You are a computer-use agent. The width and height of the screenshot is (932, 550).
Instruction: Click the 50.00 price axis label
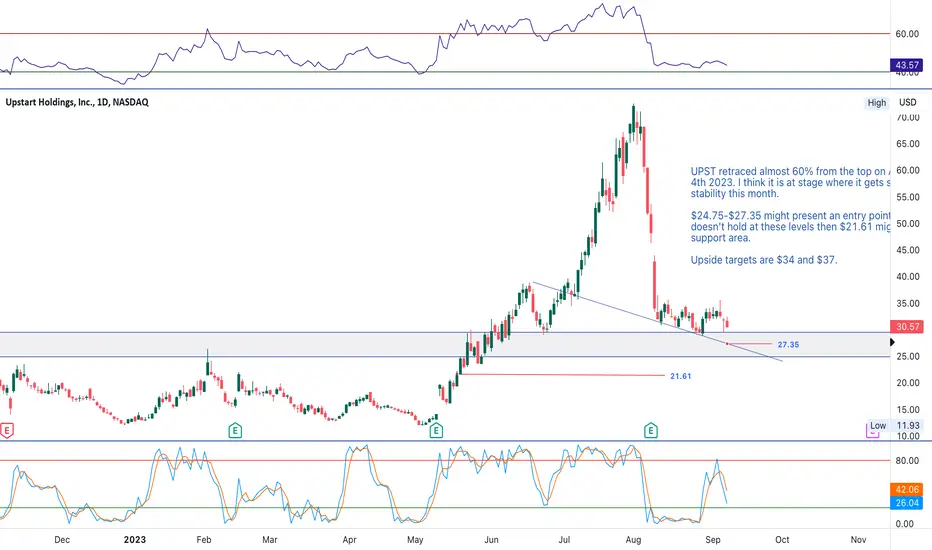click(908, 224)
